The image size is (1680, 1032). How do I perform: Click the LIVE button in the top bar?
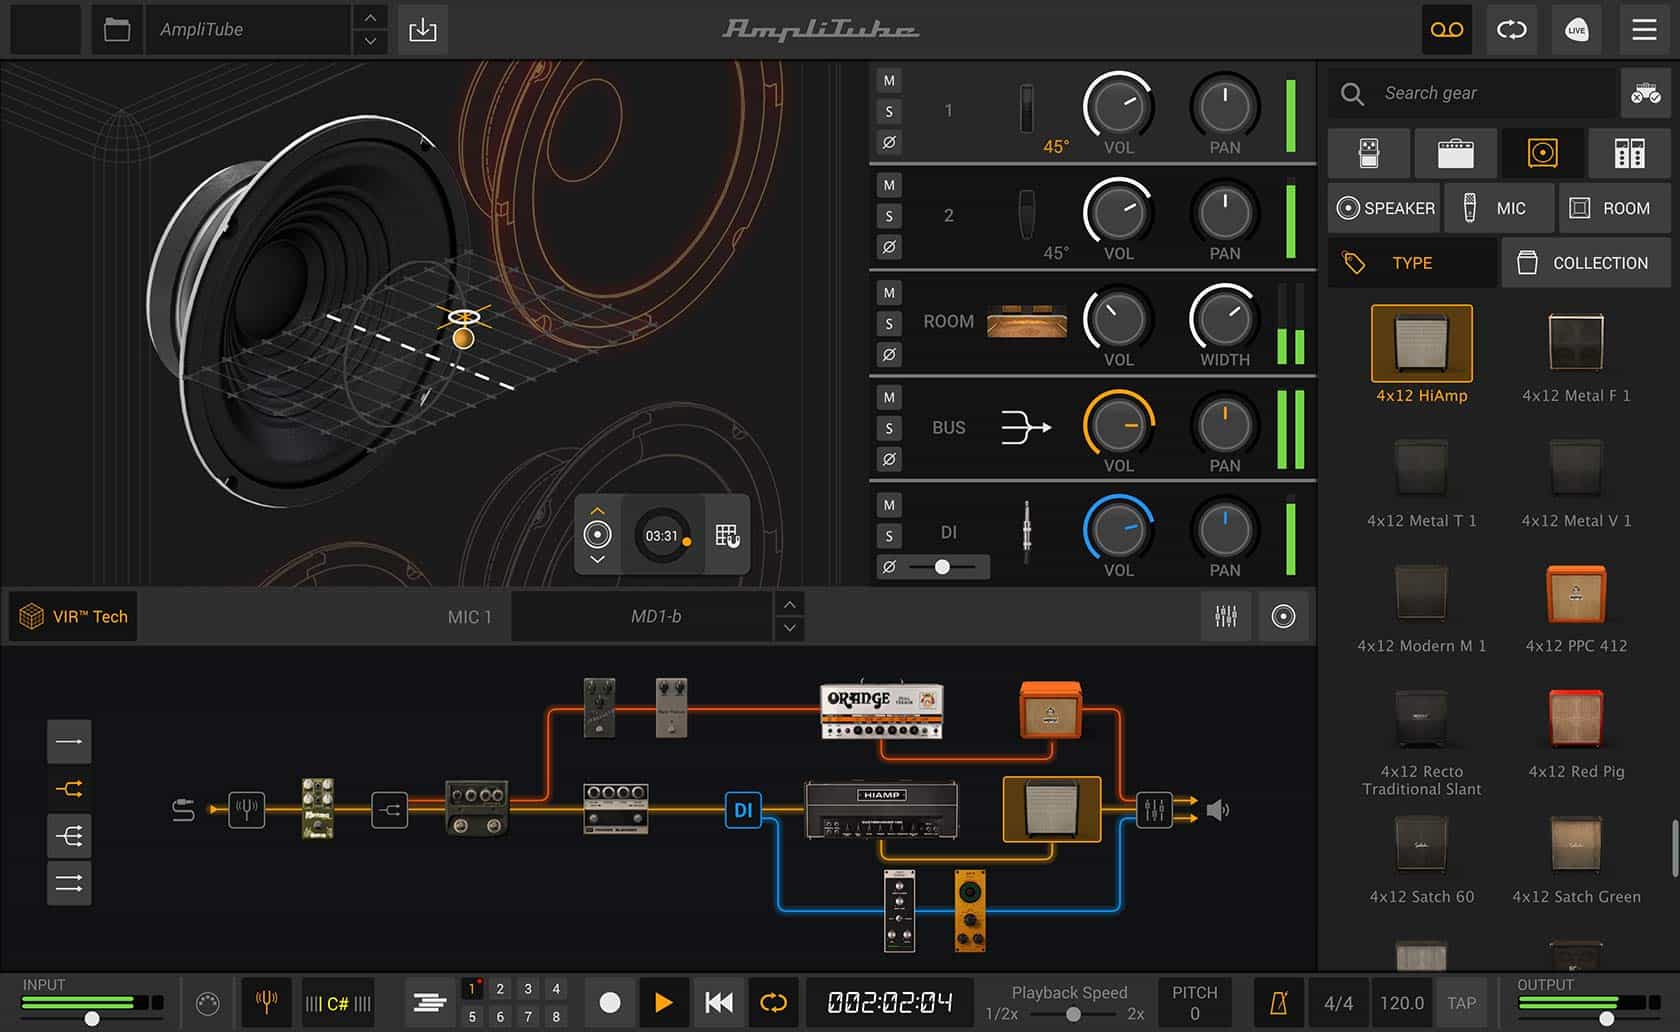1577,29
